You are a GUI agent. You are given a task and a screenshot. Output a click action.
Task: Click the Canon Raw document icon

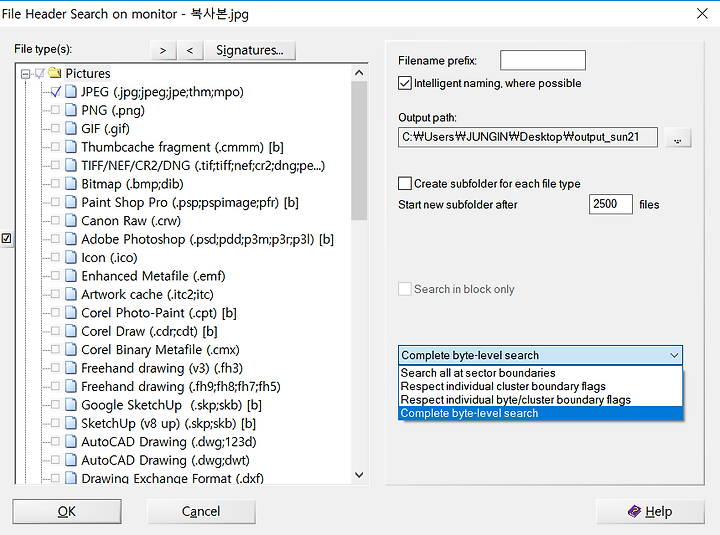71,220
